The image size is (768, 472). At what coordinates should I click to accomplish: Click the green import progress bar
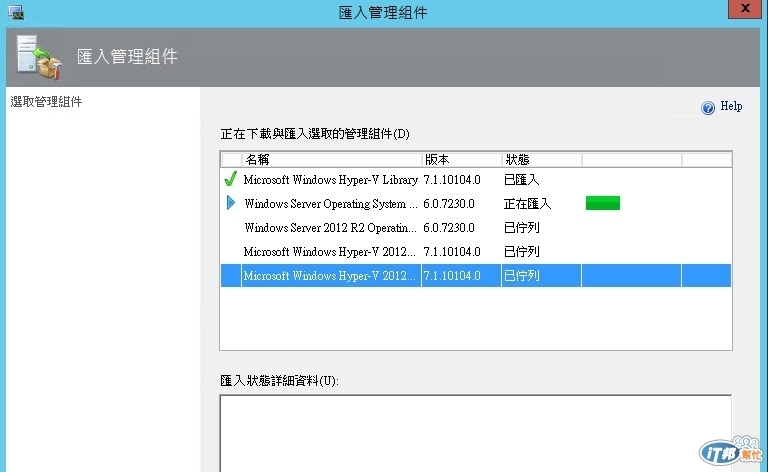click(x=603, y=203)
